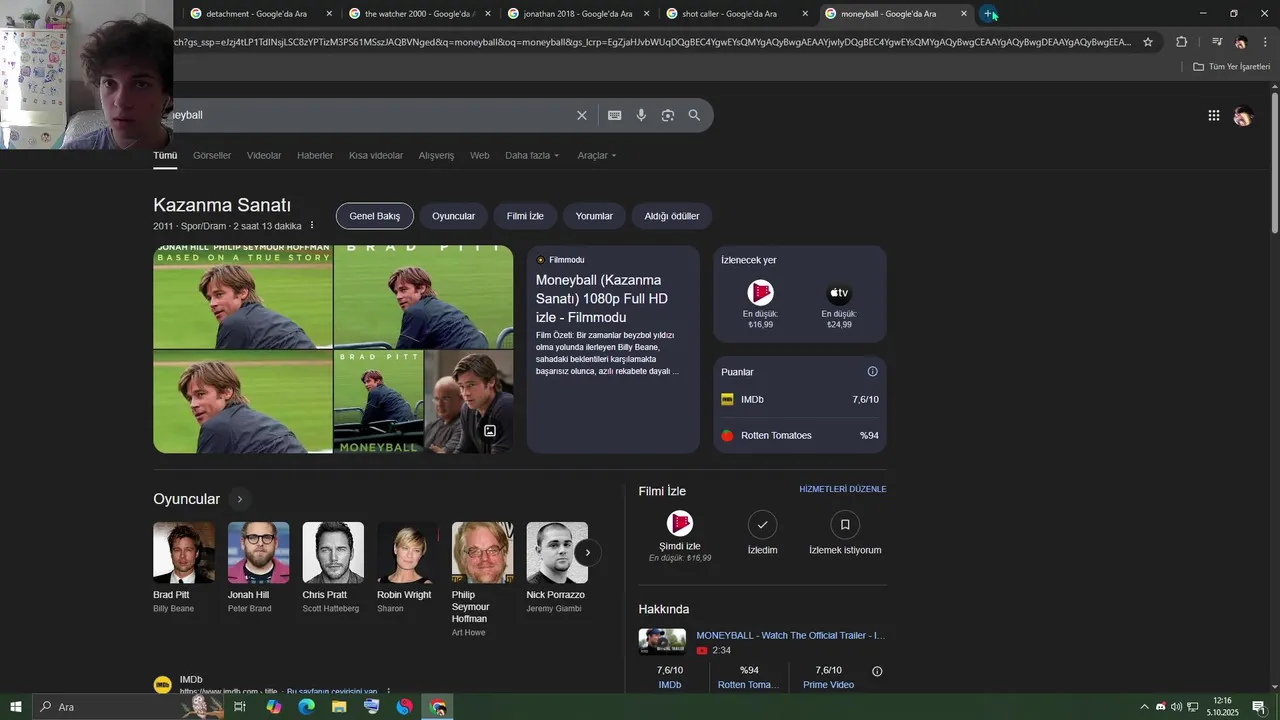Expand the Daha fazla dropdown
This screenshot has height=720, width=1280.
click(532, 155)
